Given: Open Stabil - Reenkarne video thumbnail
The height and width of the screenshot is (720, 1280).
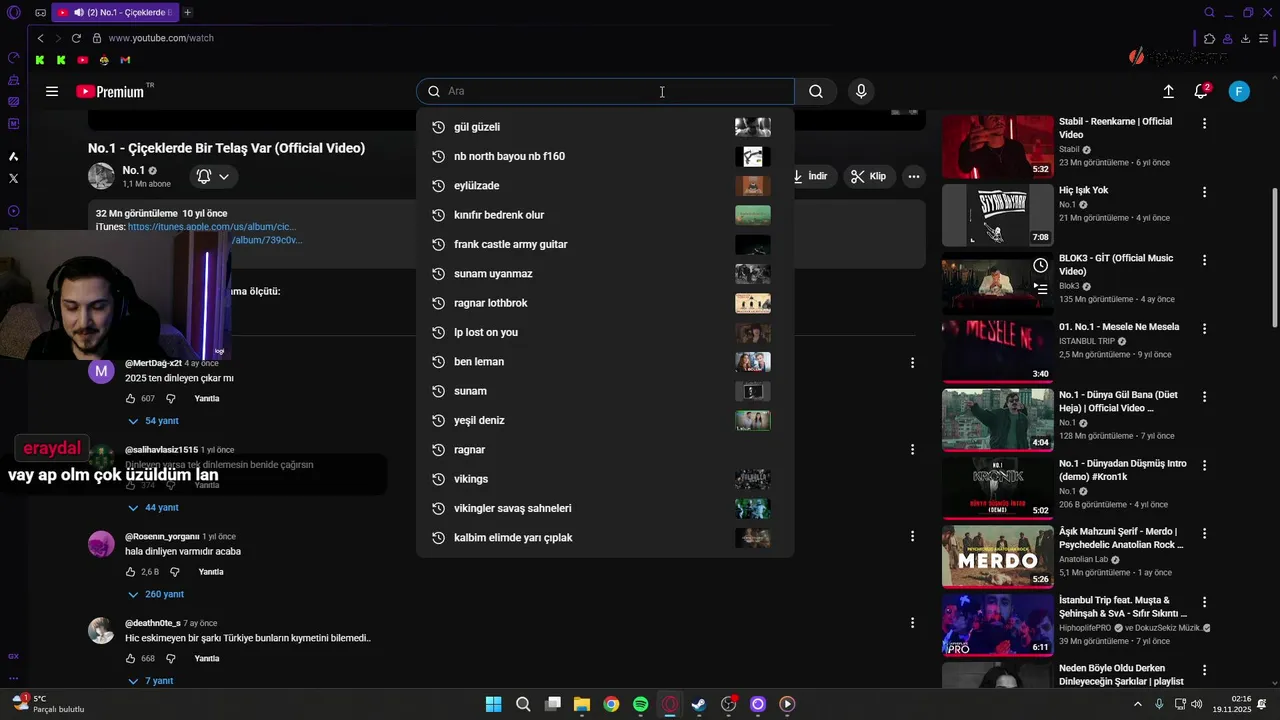Looking at the screenshot, I should 997,146.
